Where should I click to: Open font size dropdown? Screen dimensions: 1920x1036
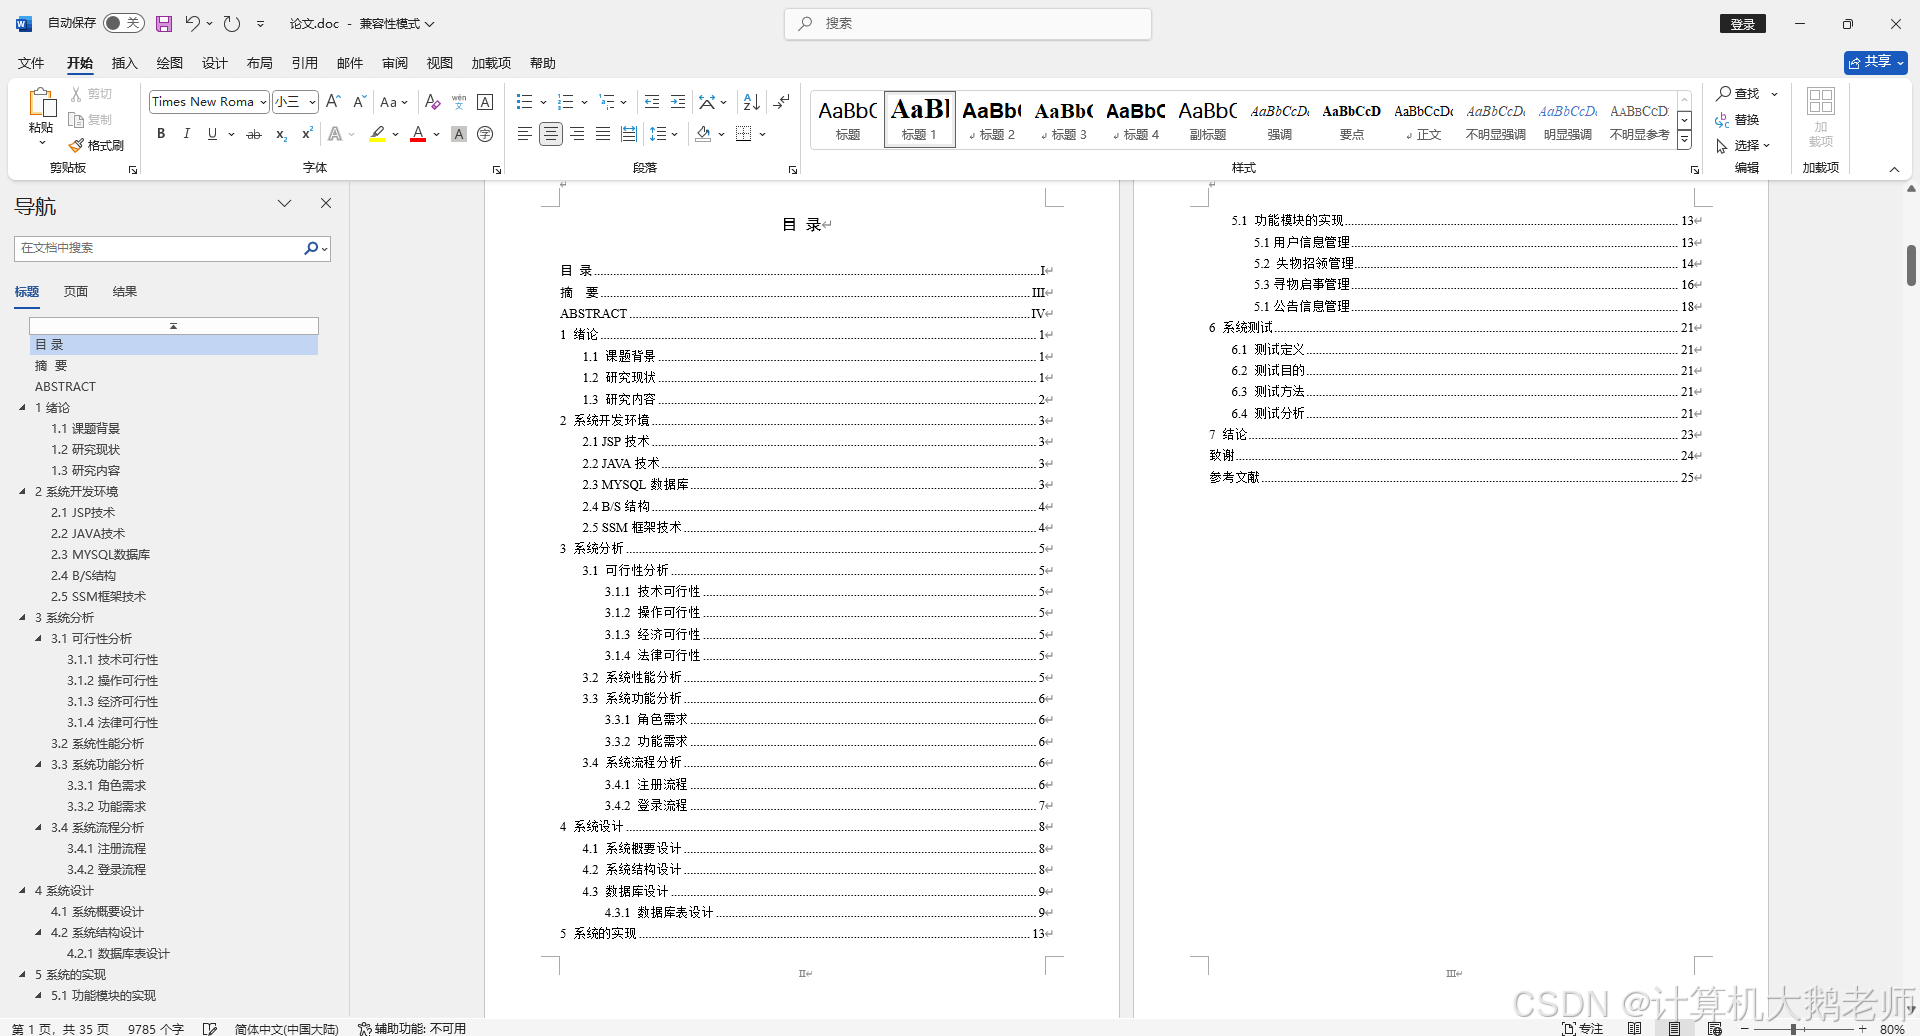[x=312, y=102]
